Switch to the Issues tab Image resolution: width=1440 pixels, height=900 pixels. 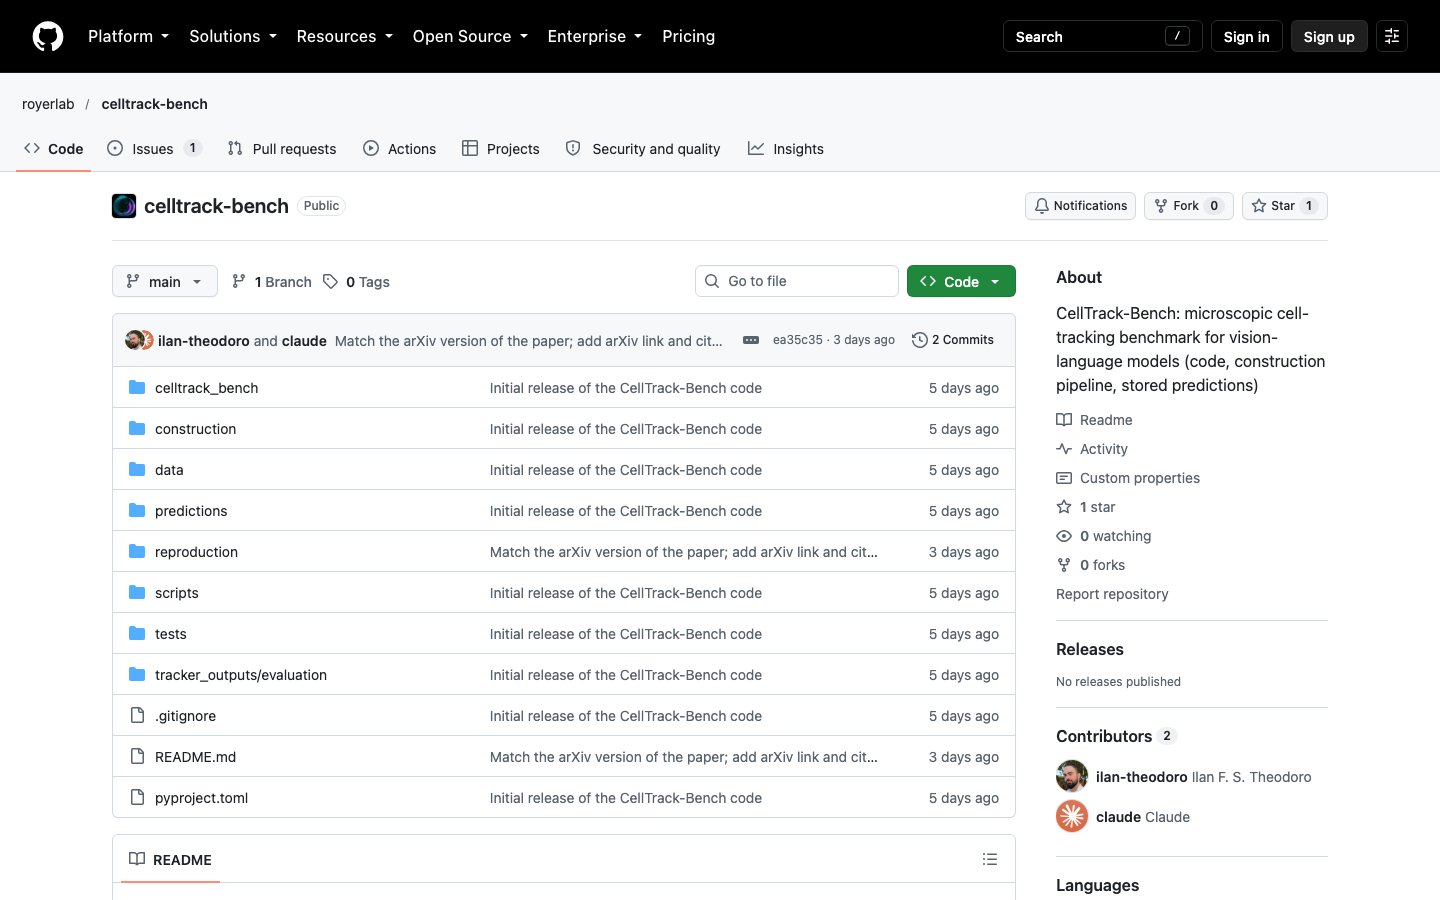[x=155, y=148]
